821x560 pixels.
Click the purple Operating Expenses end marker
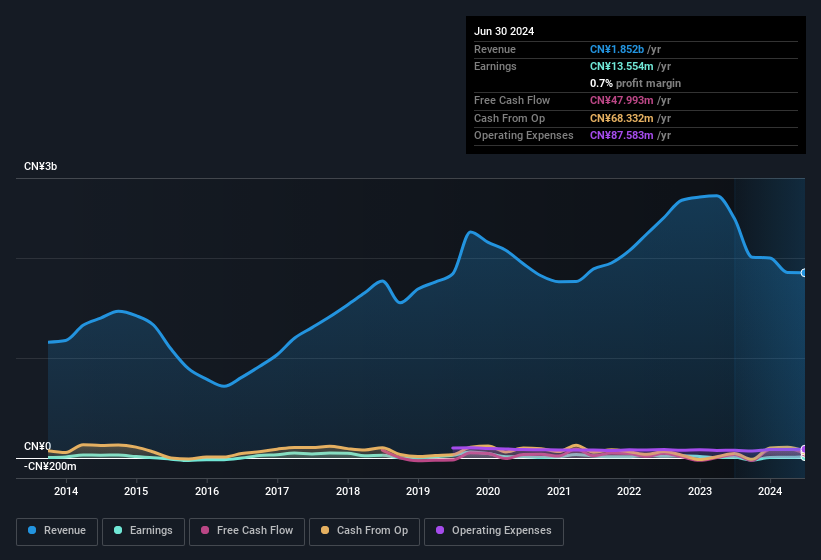click(x=804, y=449)
